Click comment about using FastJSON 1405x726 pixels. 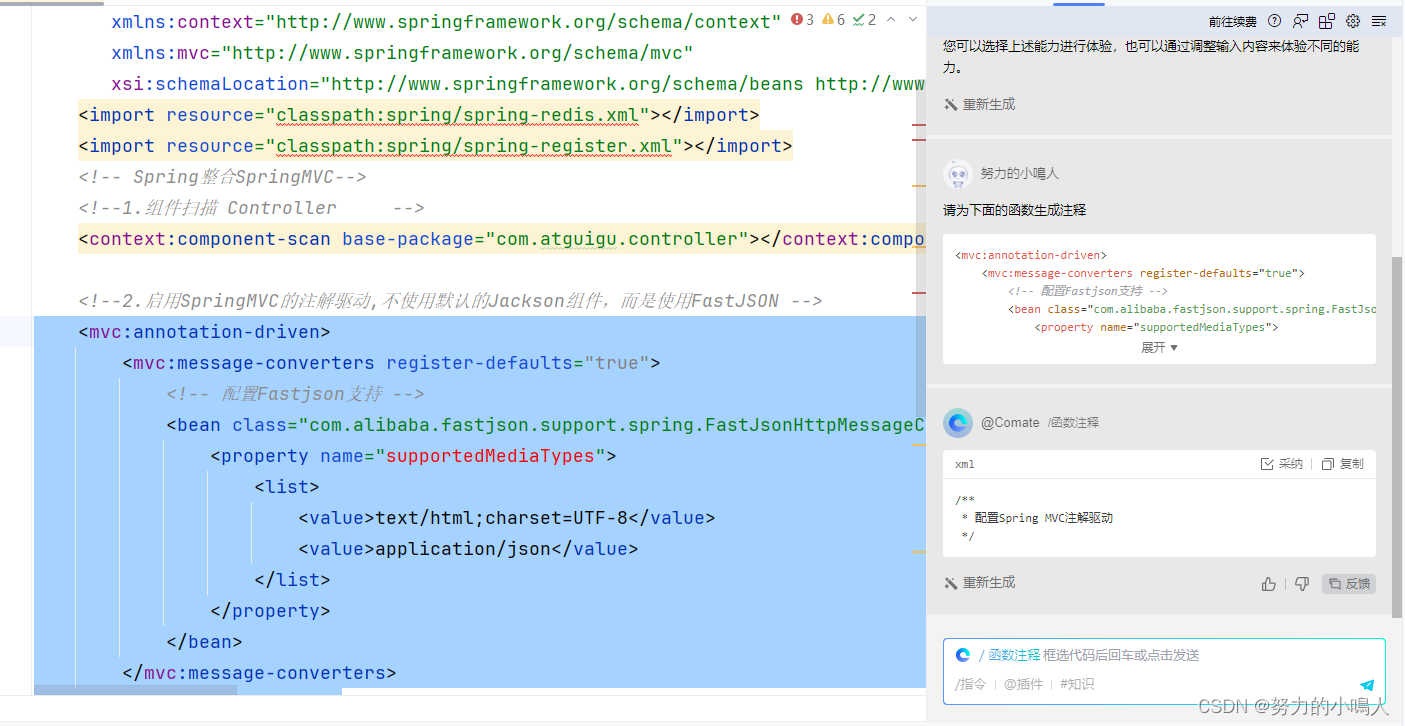(450, 301)
